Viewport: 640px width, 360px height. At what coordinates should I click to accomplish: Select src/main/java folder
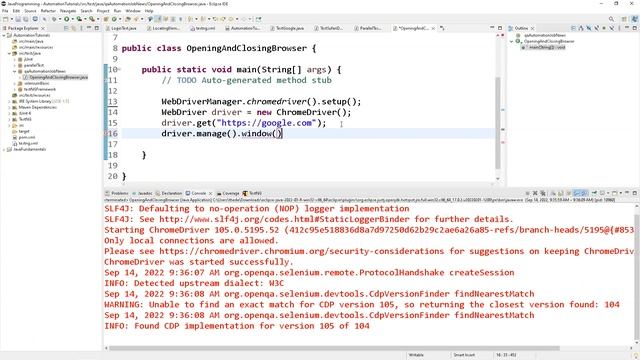31,42
